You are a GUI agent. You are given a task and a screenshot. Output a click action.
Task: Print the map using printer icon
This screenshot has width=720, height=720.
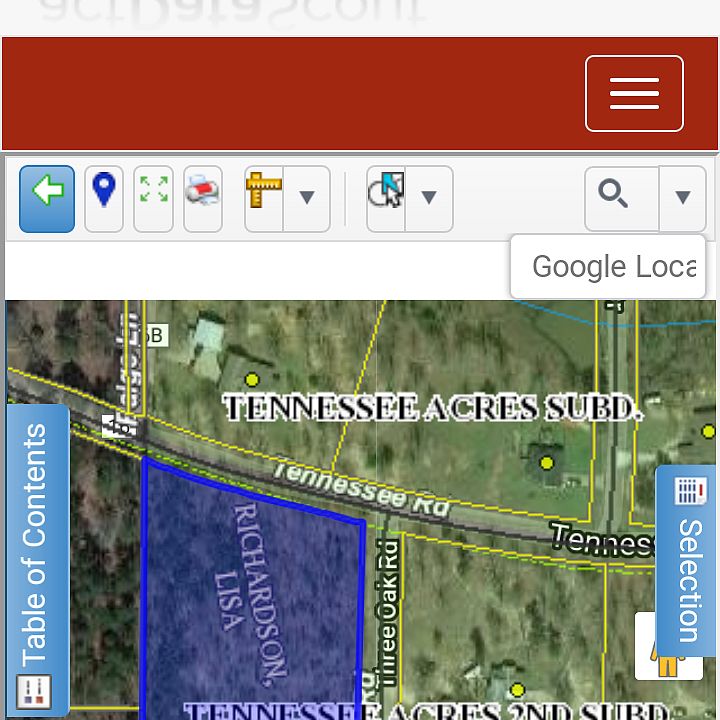click(202, 199)
